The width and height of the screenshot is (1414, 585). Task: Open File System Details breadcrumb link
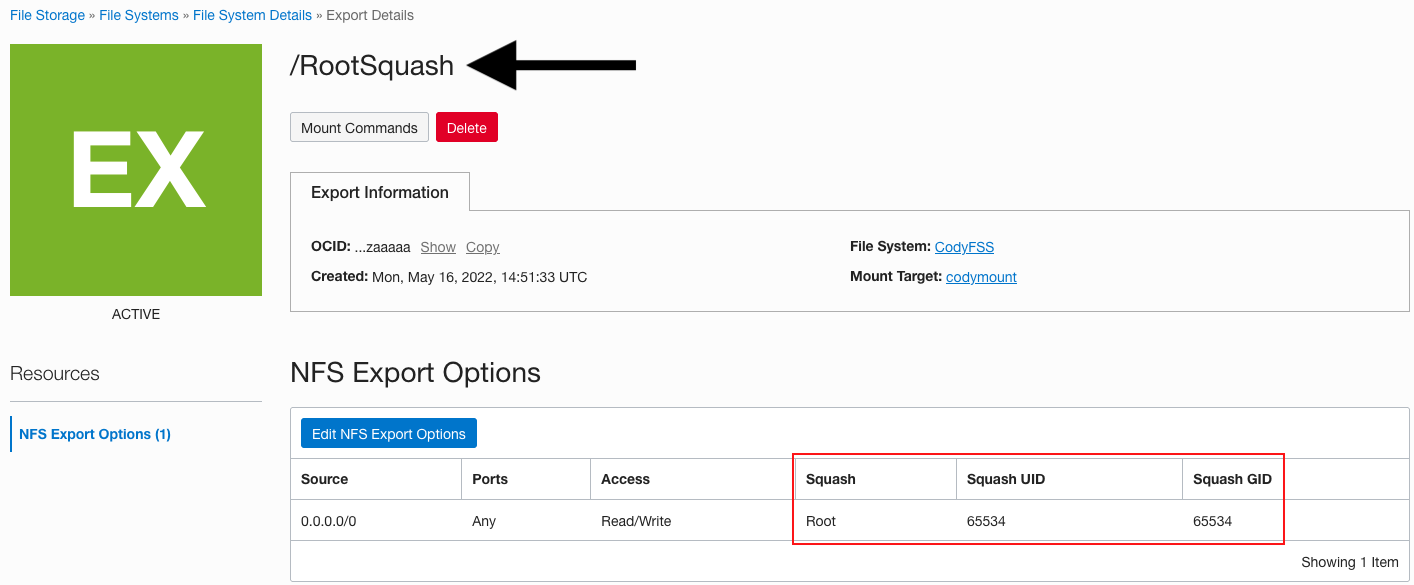click(252, 15)
